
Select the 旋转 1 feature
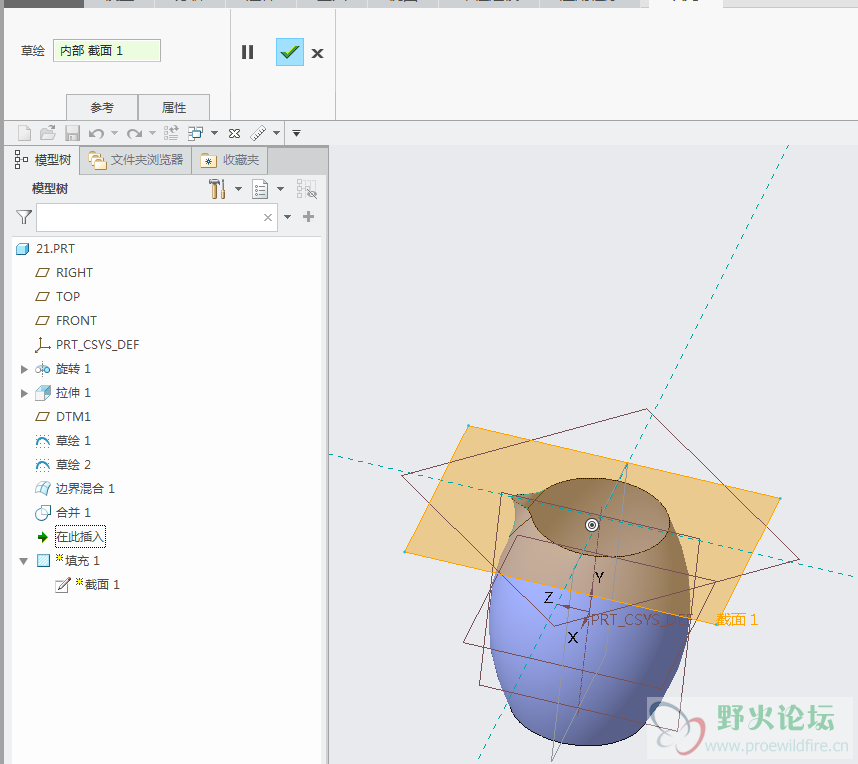[73, 369]
